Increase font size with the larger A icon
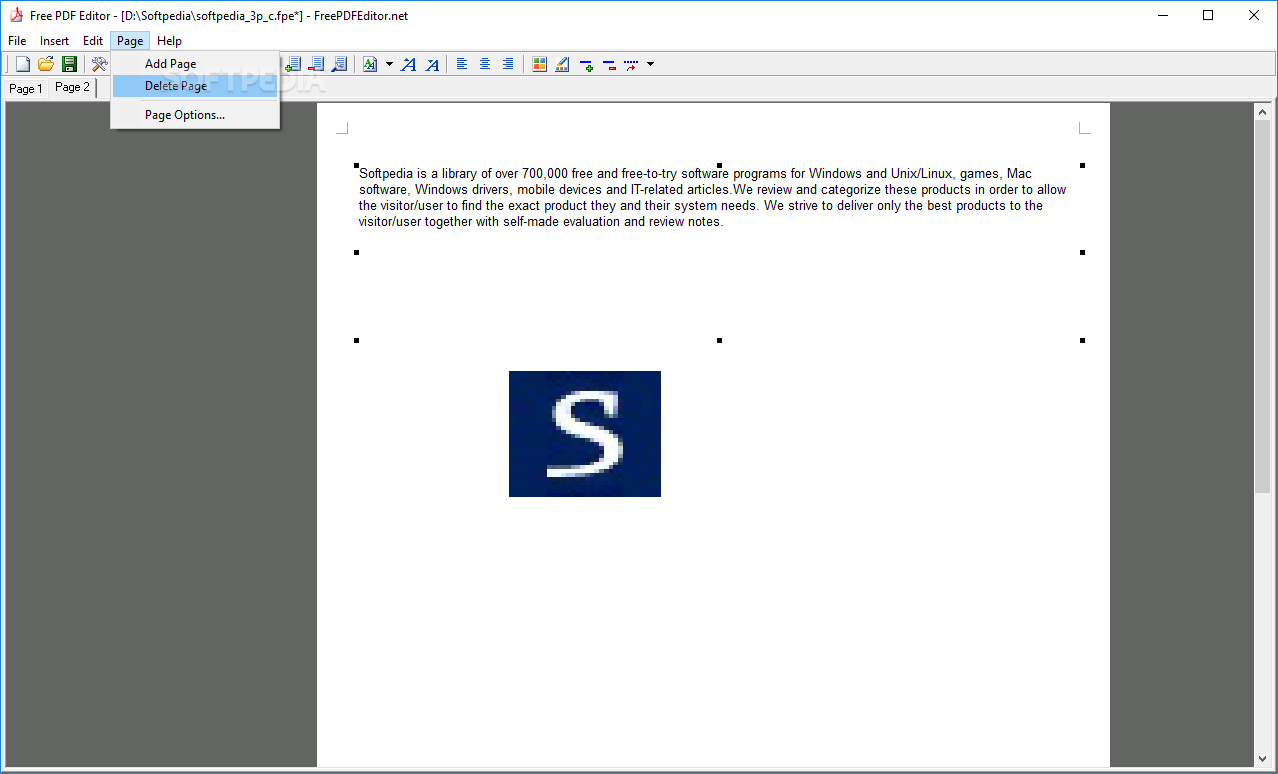The image size is (1278, 774). [x=408, y=64]
